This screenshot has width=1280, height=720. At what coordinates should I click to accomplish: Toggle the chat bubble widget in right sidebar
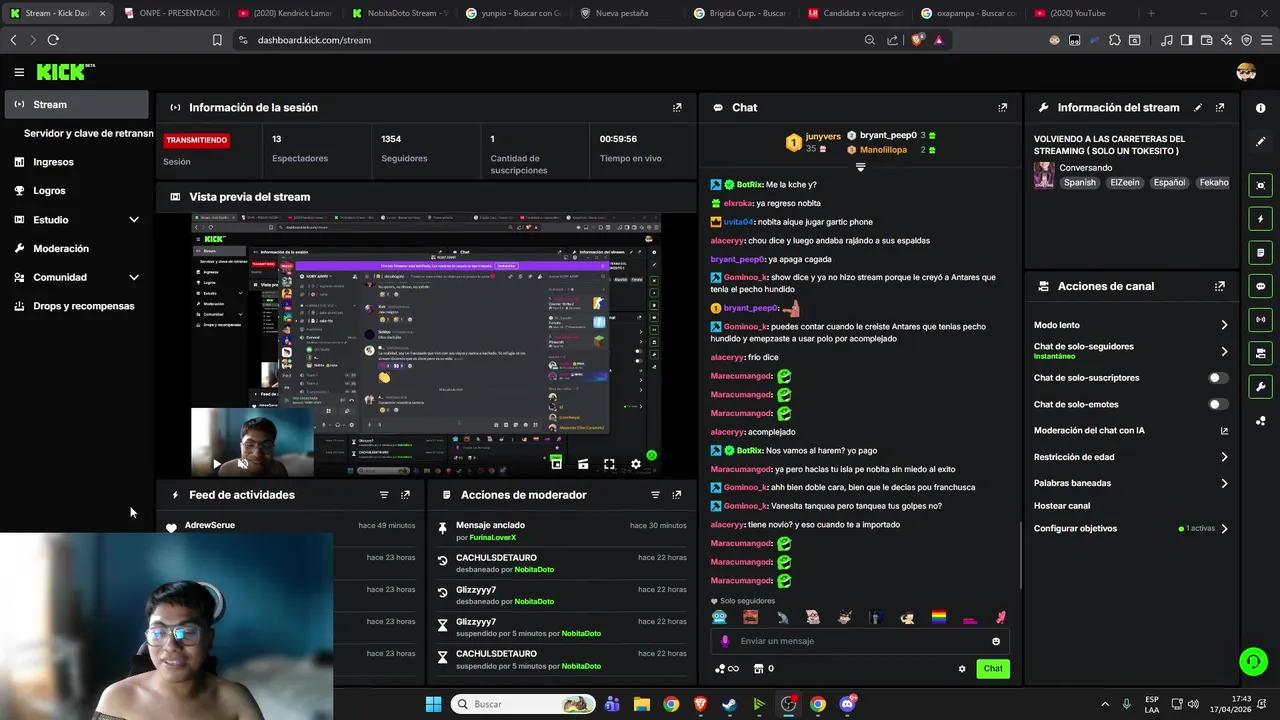tap(1260, 286)
